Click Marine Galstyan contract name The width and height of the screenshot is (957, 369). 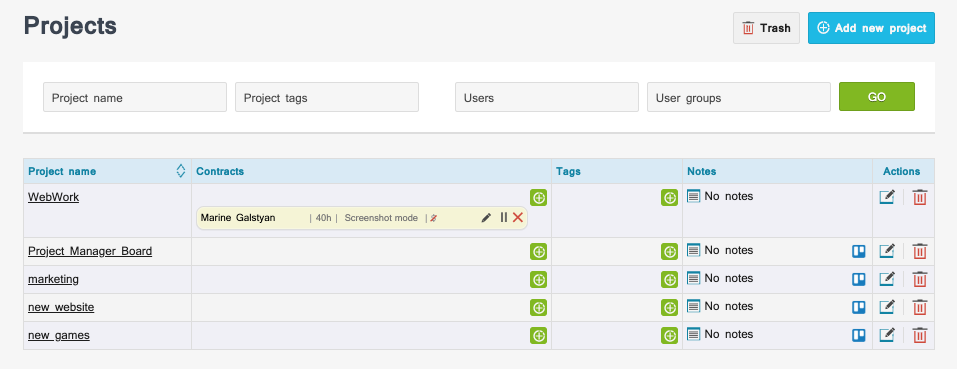(x=238, y=218)
